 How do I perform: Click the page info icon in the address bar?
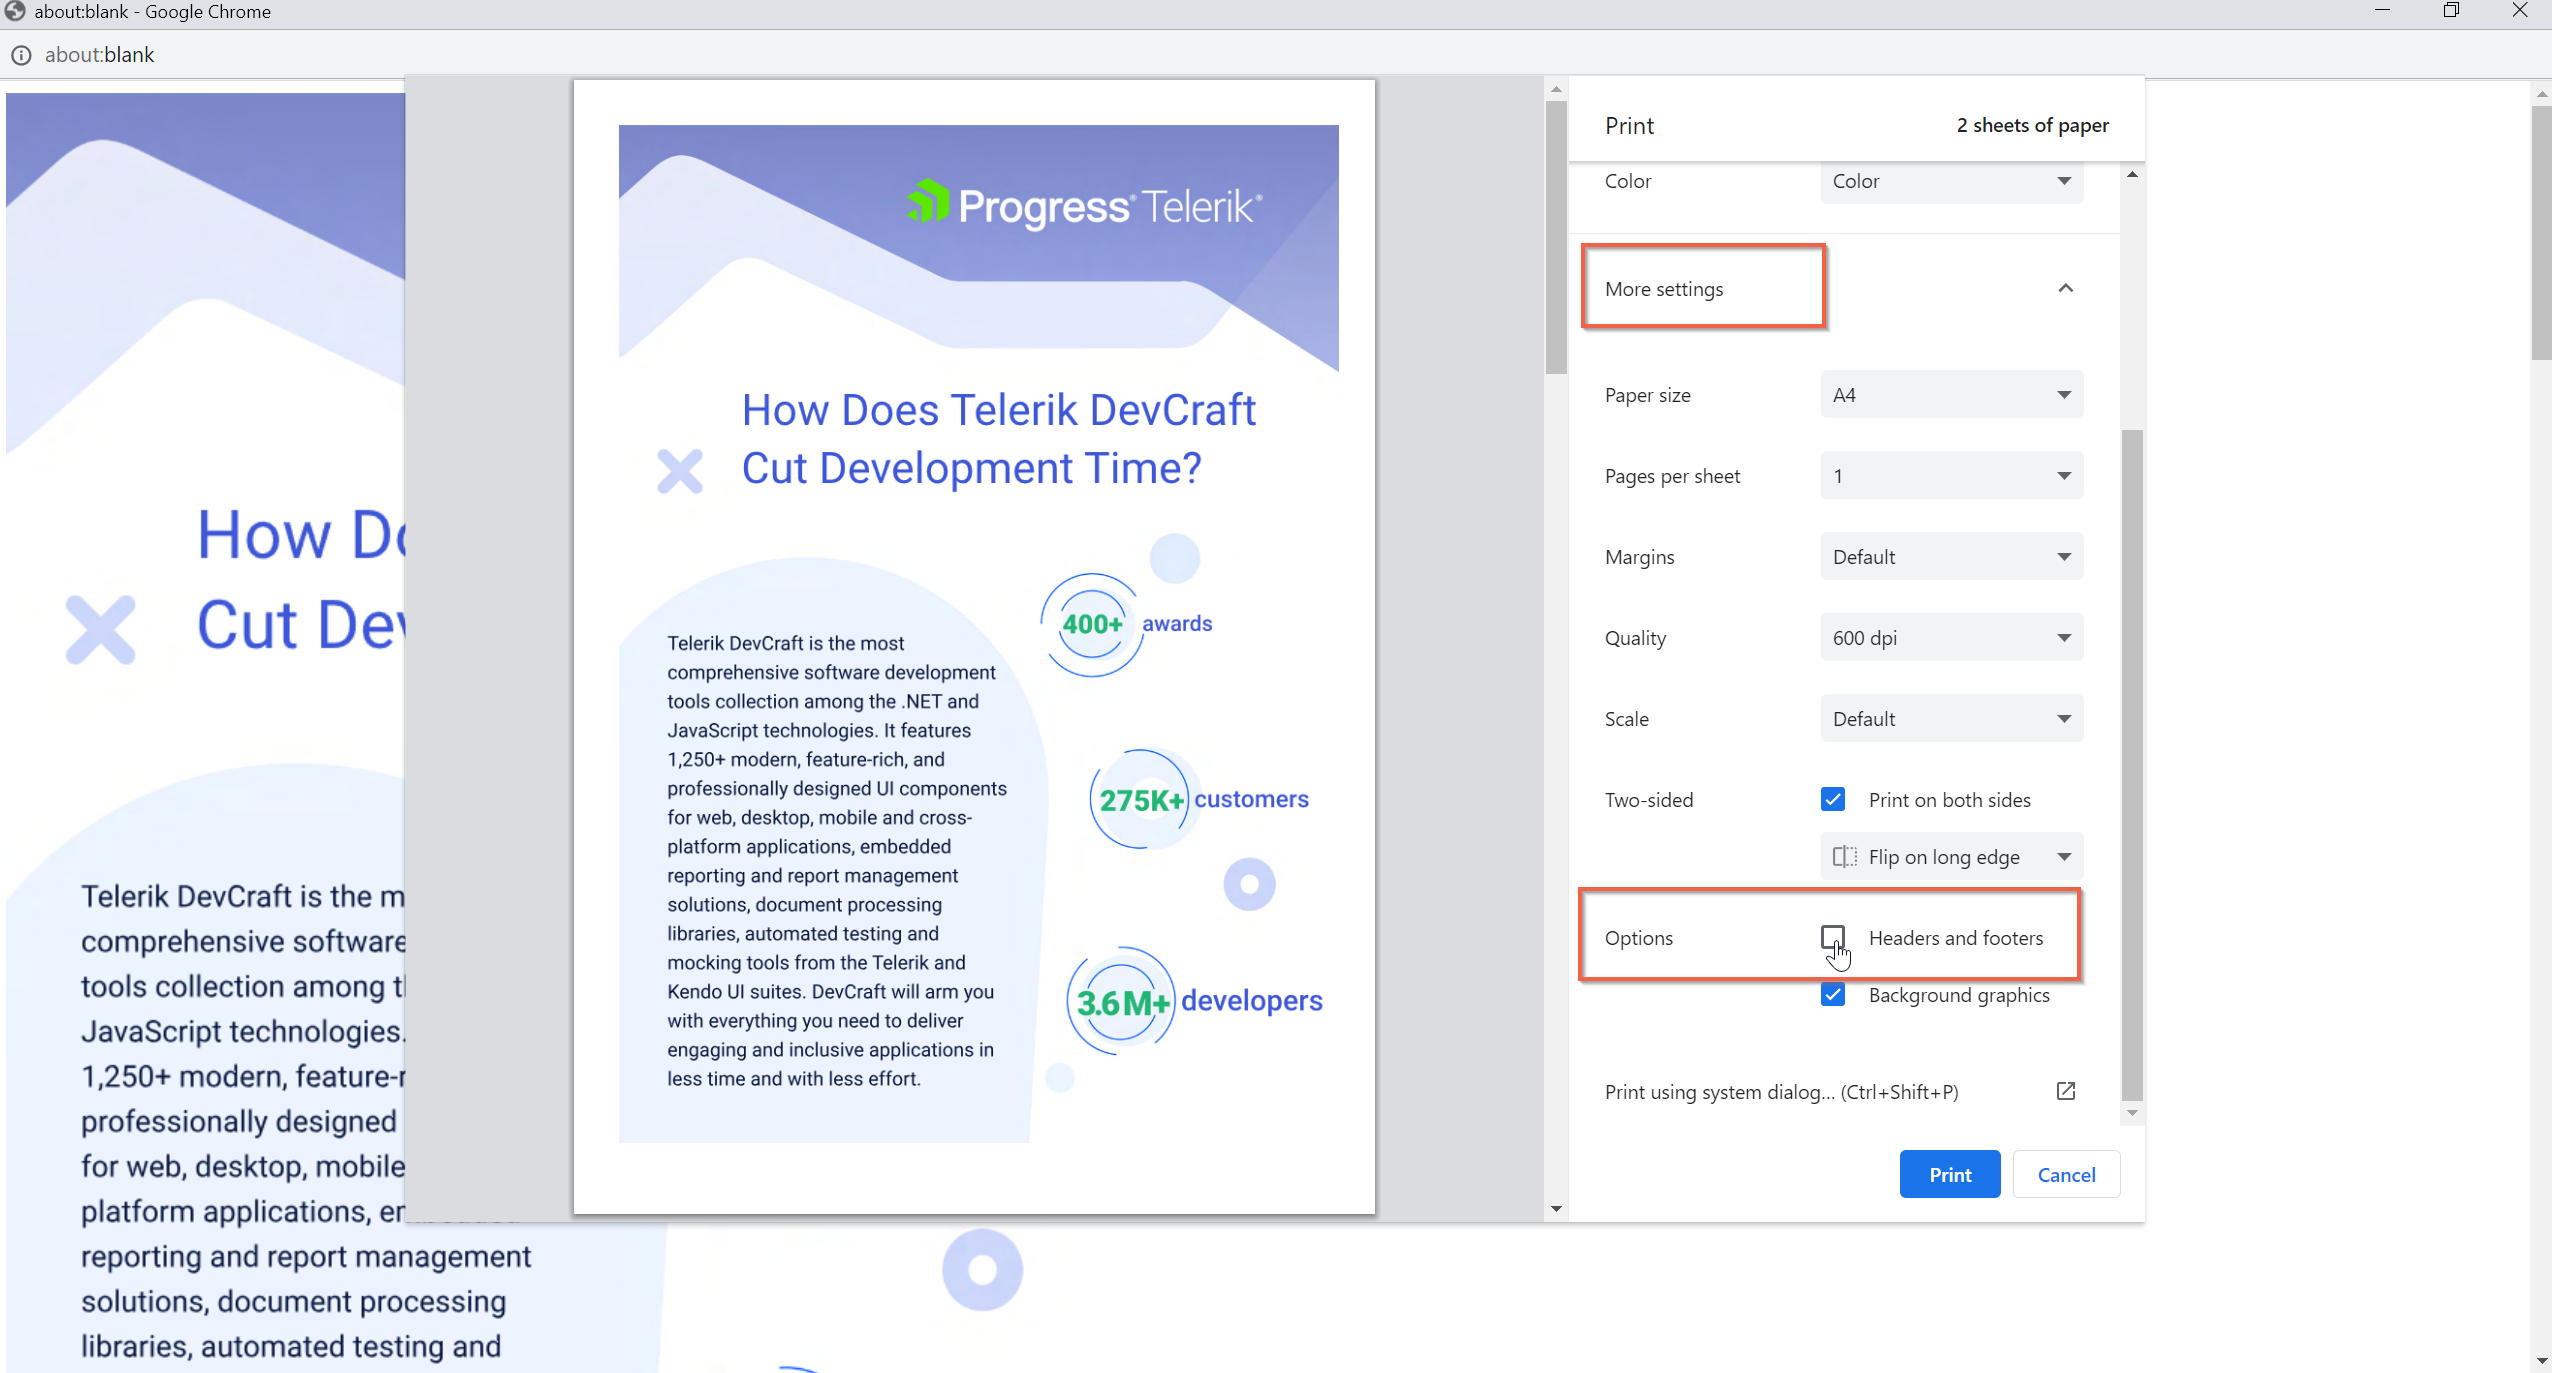point(21,55)
